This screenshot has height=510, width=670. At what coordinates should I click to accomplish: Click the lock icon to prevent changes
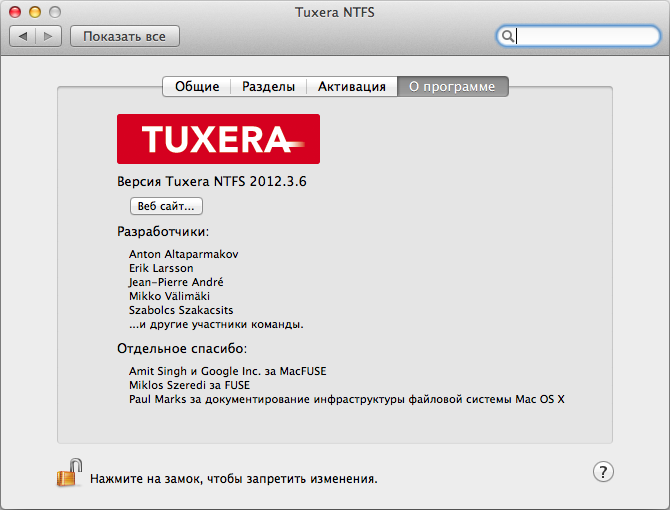69,473
